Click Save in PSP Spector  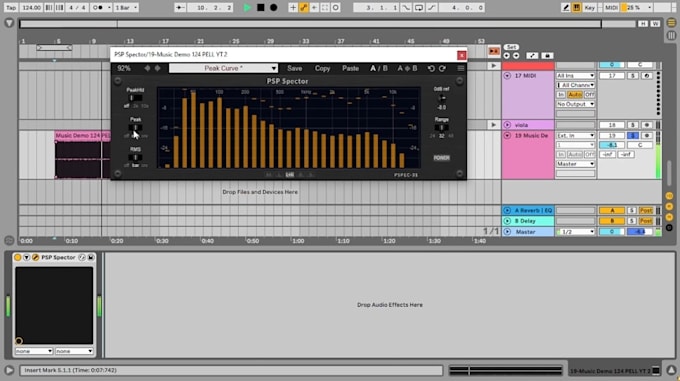point(294,68)
